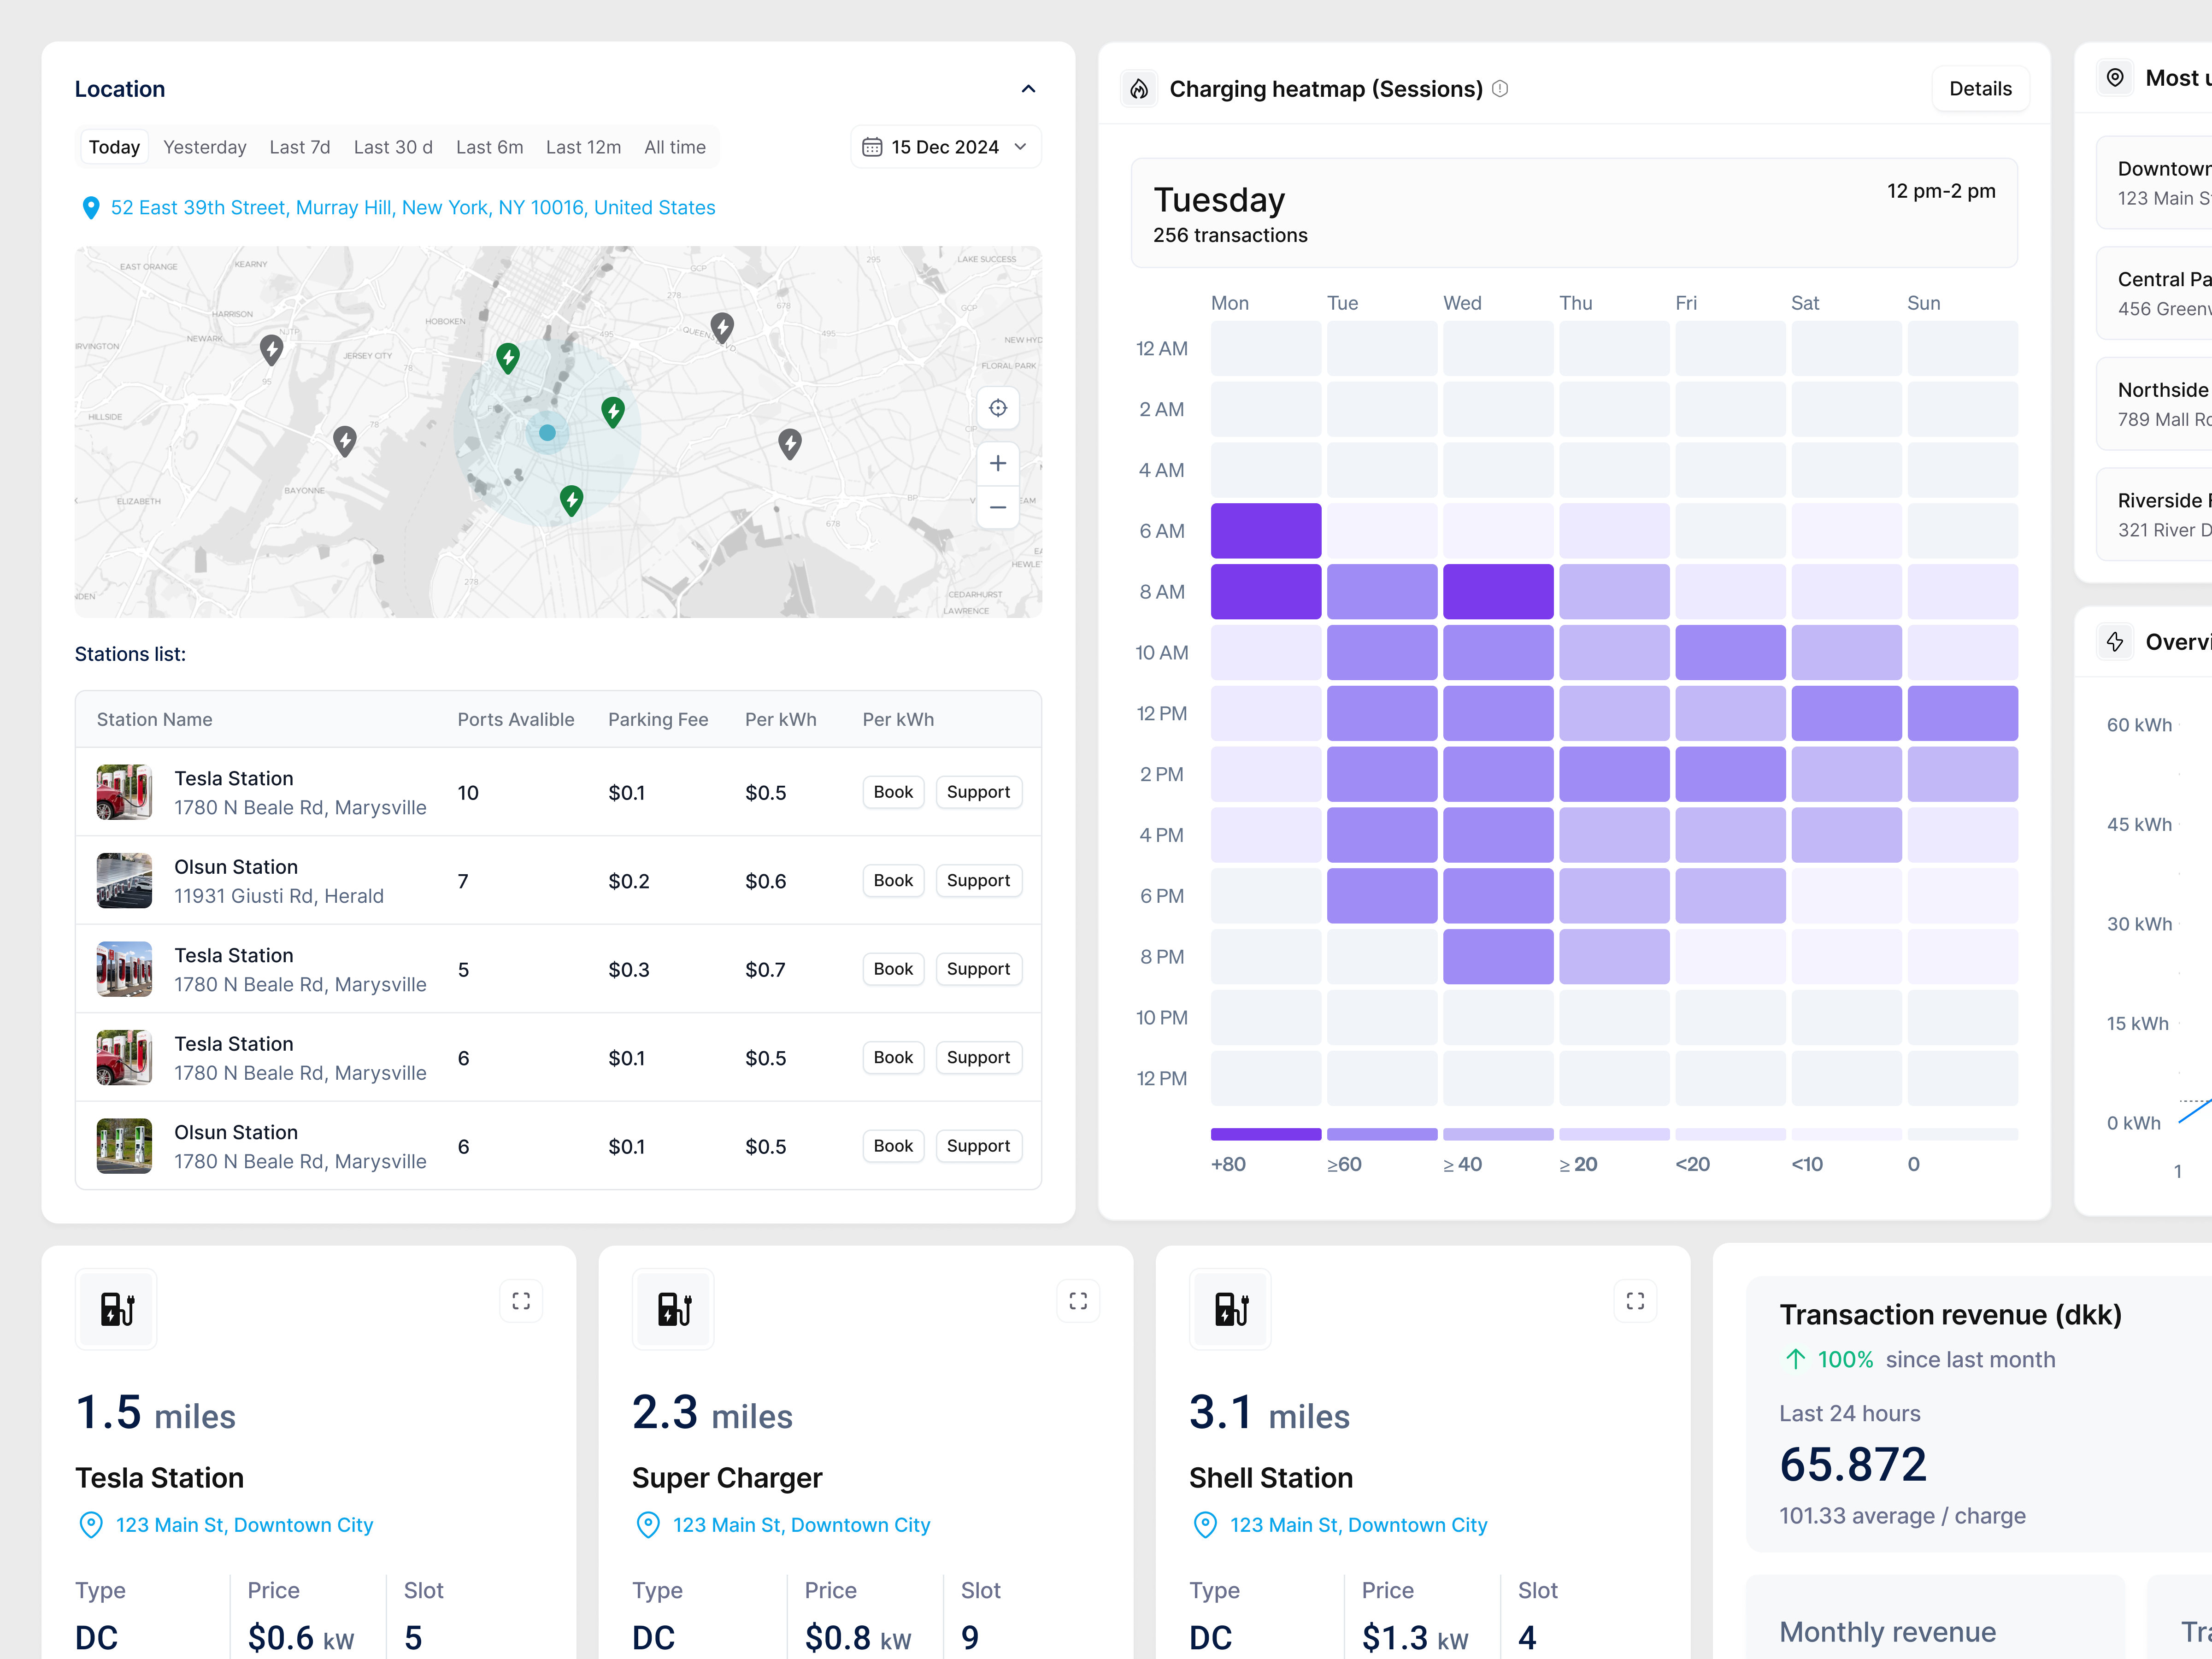Select the Today tab
This screenshot has height=1659, width=2212.
click(x=114, y=147)
